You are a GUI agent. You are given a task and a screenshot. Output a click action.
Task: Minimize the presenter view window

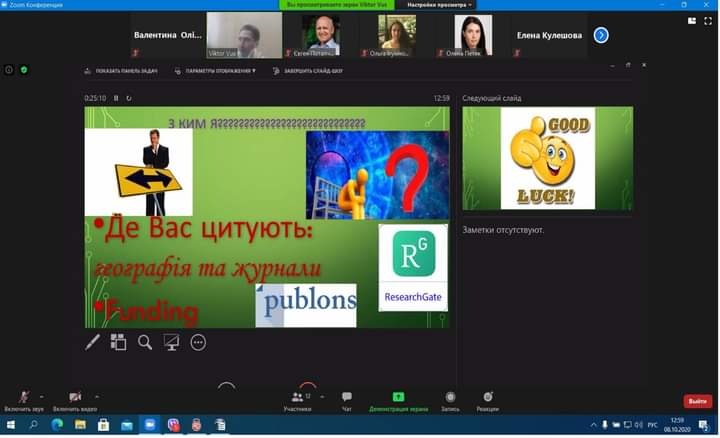(612, 65)
